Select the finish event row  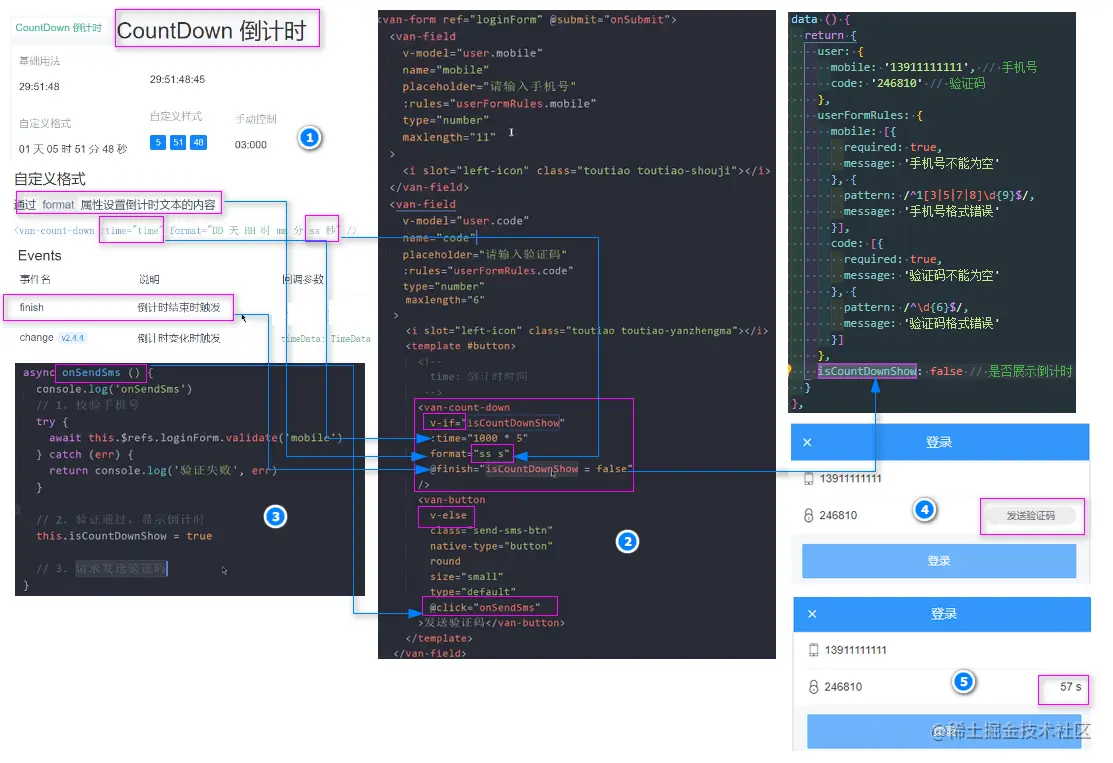click(x=119, y=307)
